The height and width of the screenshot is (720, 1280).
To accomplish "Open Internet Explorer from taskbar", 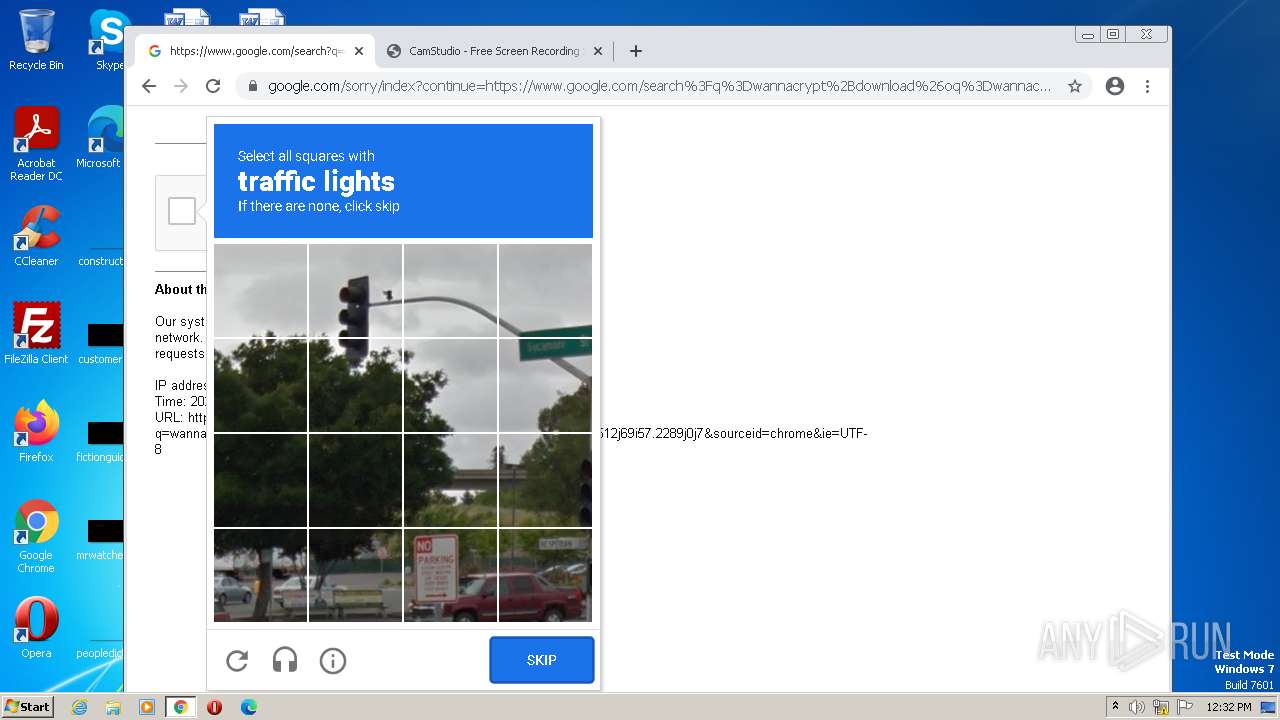I will (x=79, y=707).
